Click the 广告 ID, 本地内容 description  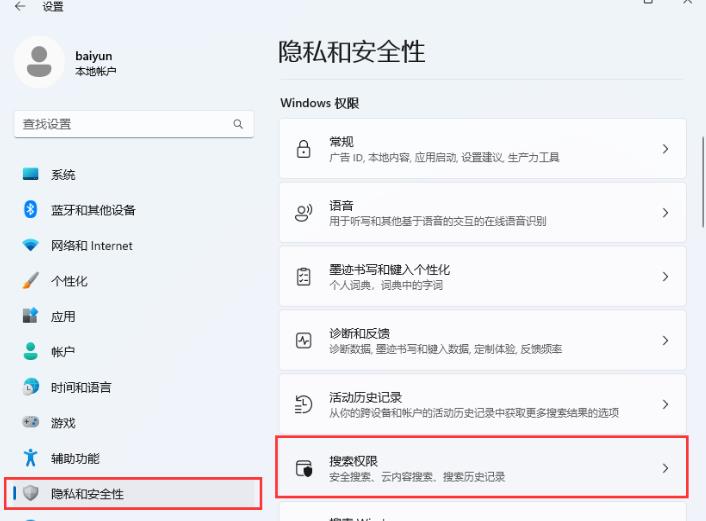[x=444, y=158]
